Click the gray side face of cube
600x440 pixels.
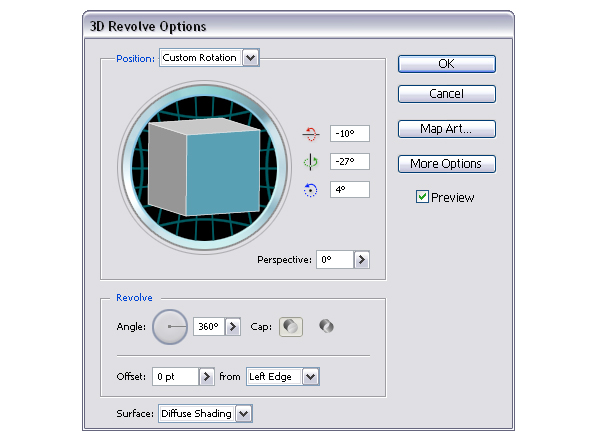(x=167, y=166)
